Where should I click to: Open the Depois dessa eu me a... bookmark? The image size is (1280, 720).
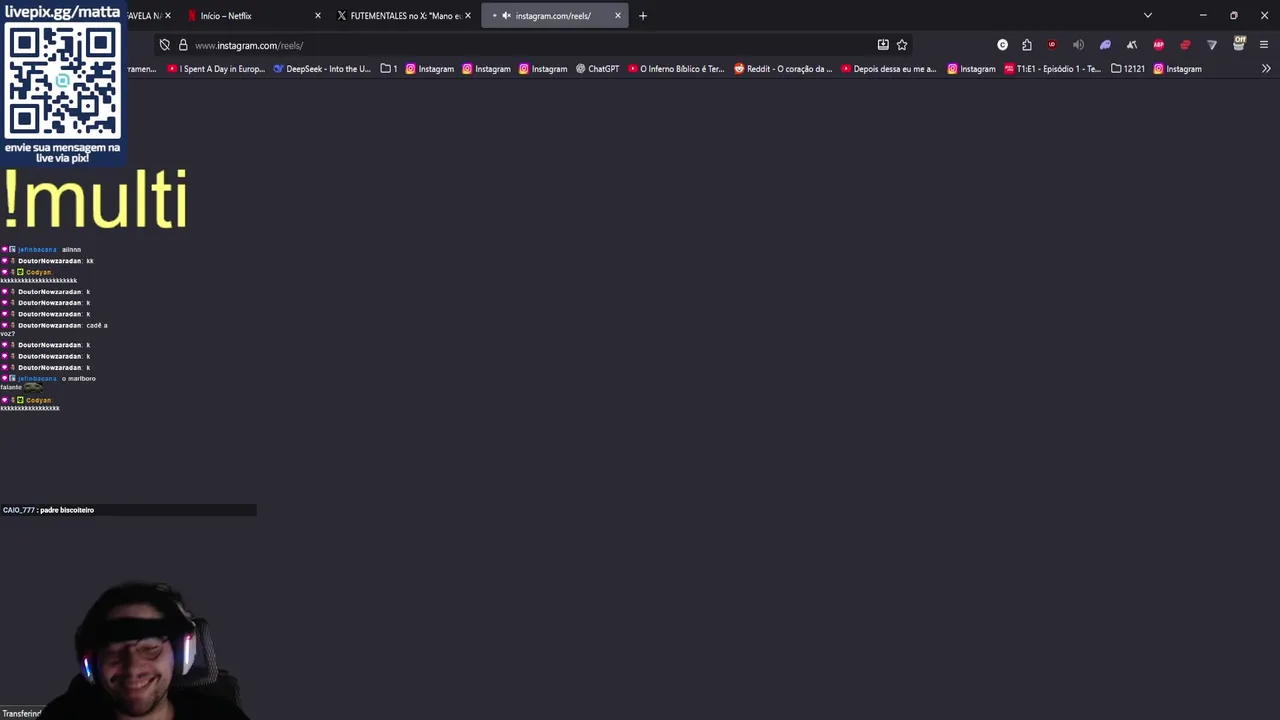tap(889, 69)
